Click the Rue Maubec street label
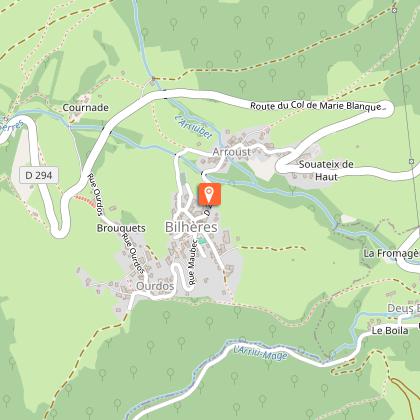The image size is (420, 420). coord(192,262)
